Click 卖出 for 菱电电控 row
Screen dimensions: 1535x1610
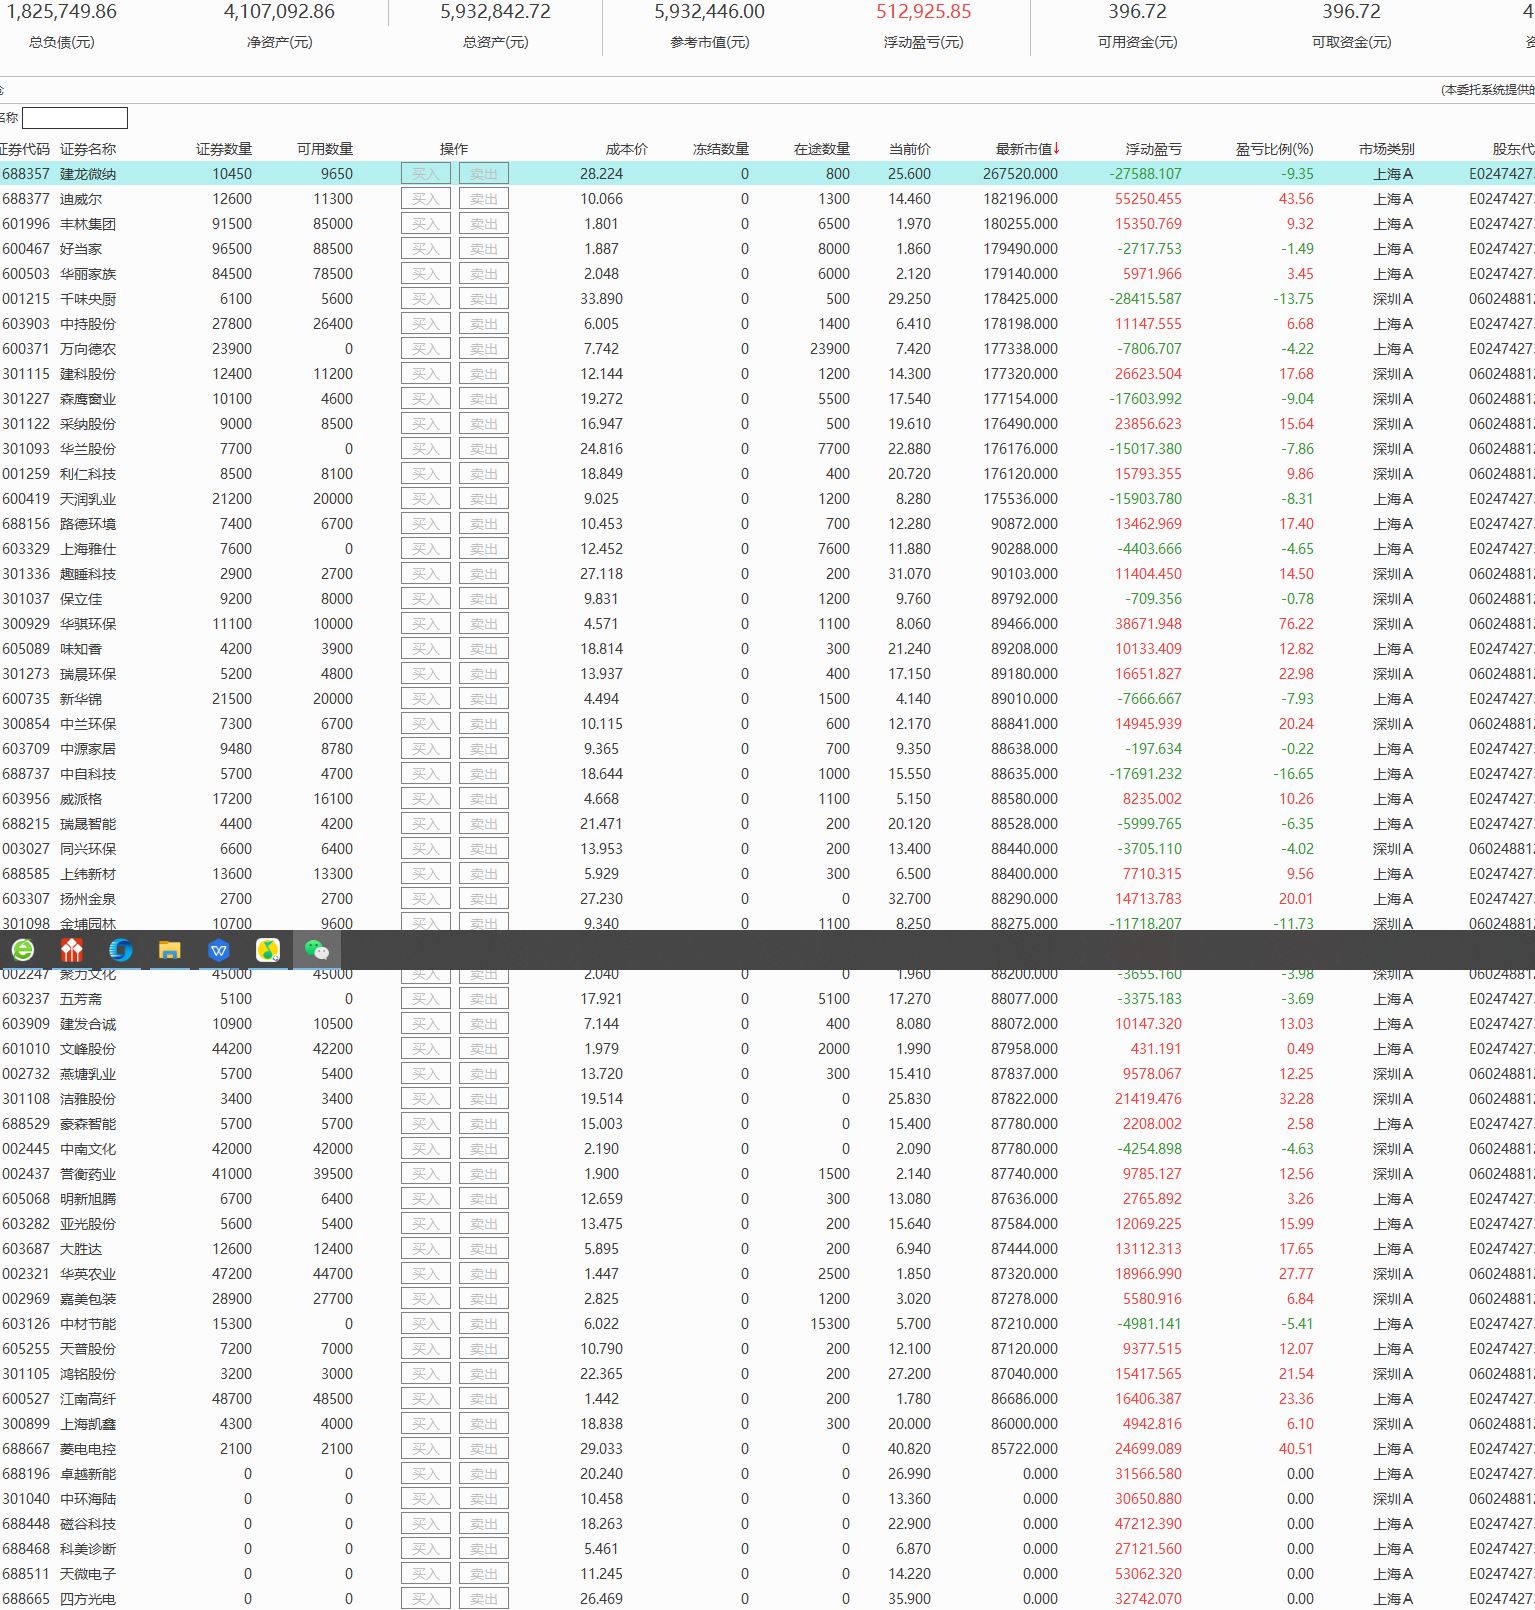(x=484, y=1449)
